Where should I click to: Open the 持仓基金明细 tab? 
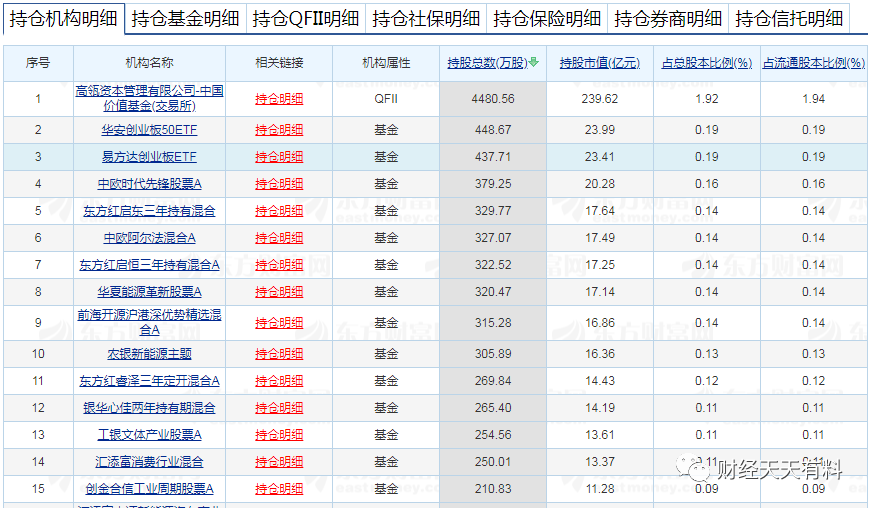click(x=185, y=19)
